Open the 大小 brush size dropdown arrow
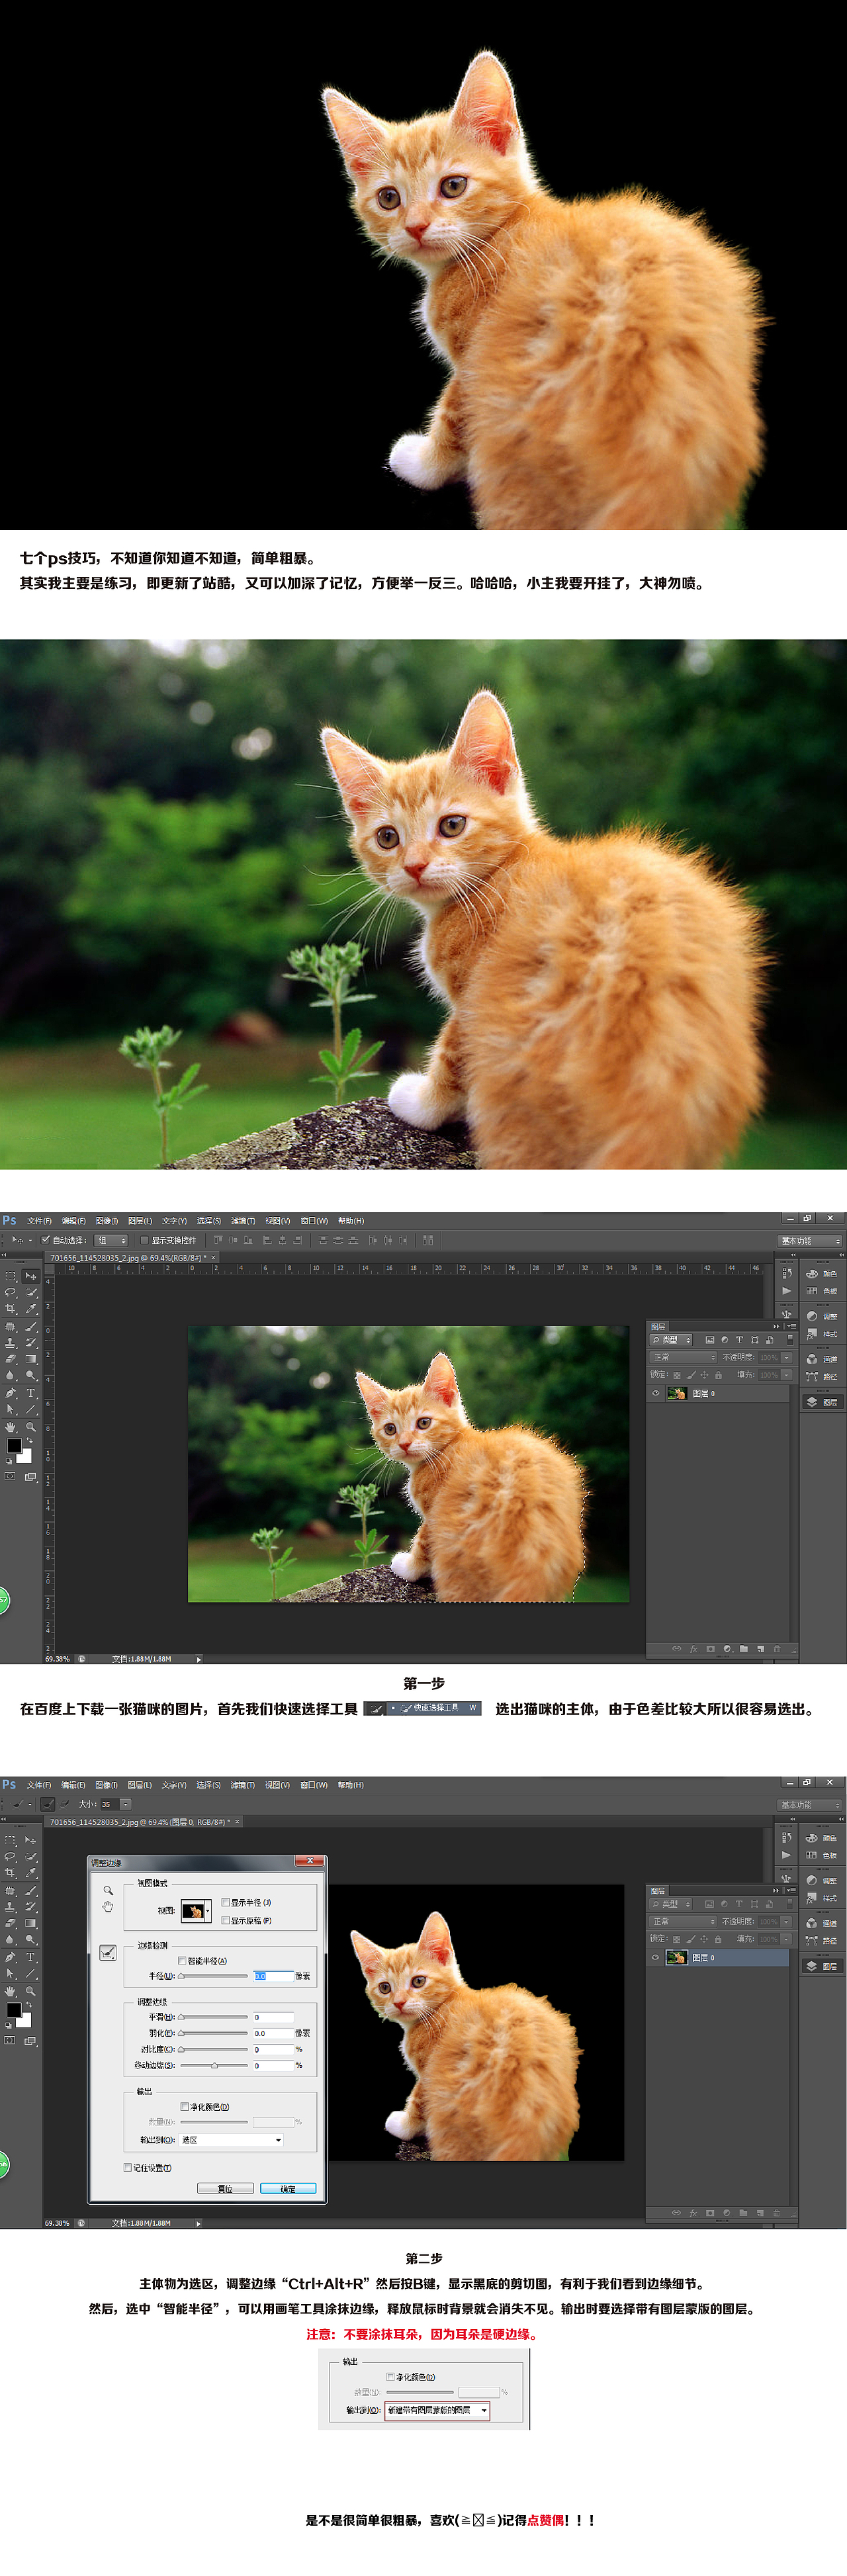The width and height of the screenshot is (847, 2576). tap(125, 1804)
